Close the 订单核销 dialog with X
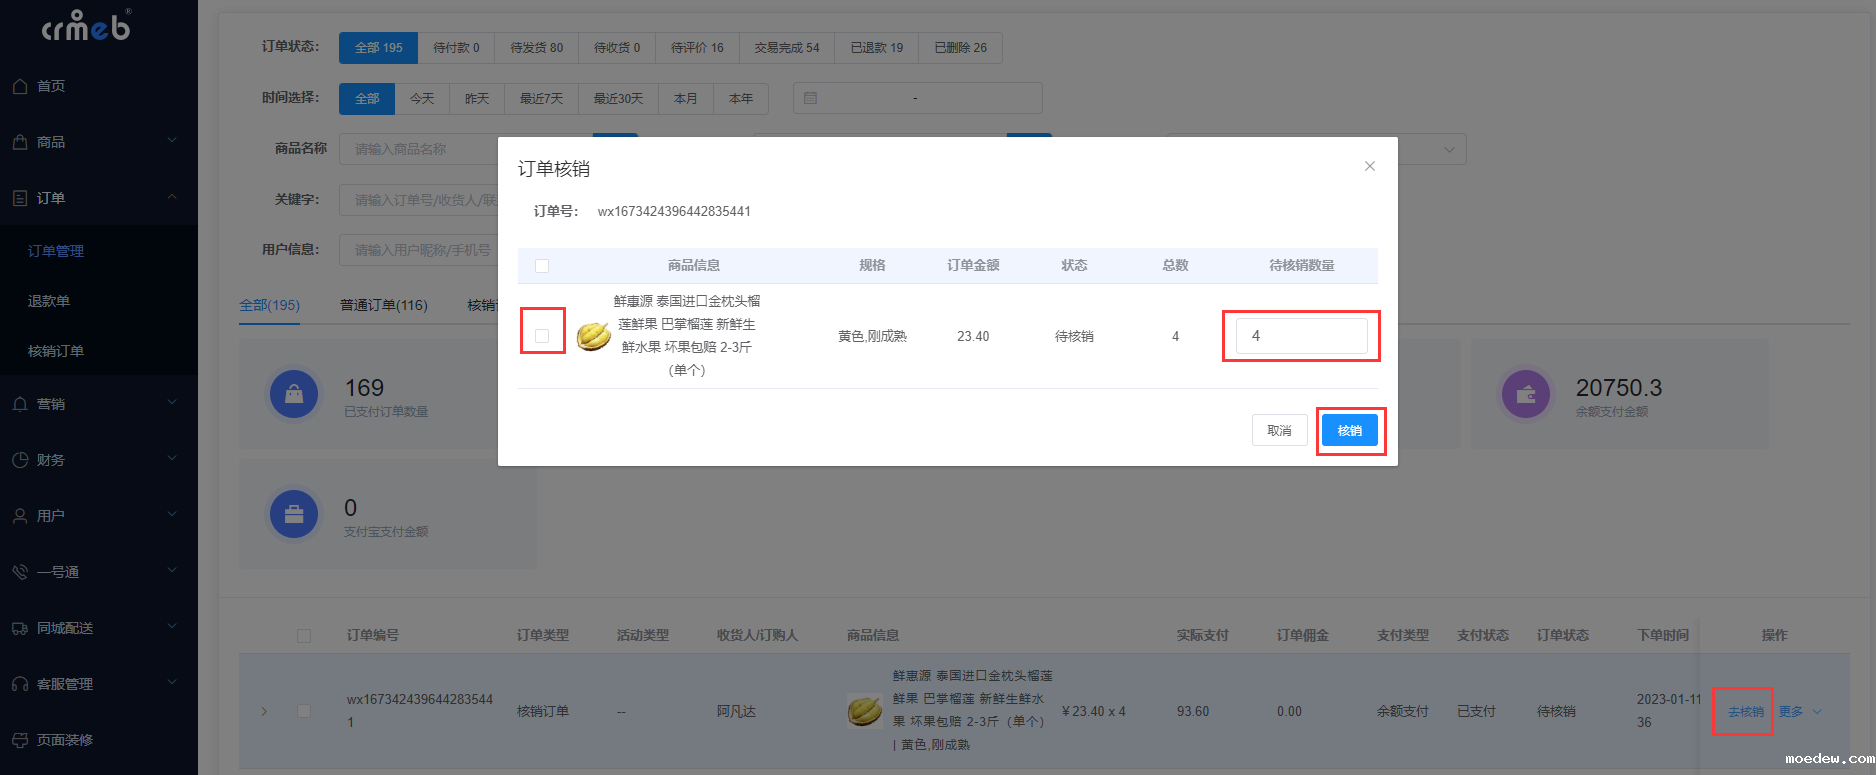 (1370, 166)
